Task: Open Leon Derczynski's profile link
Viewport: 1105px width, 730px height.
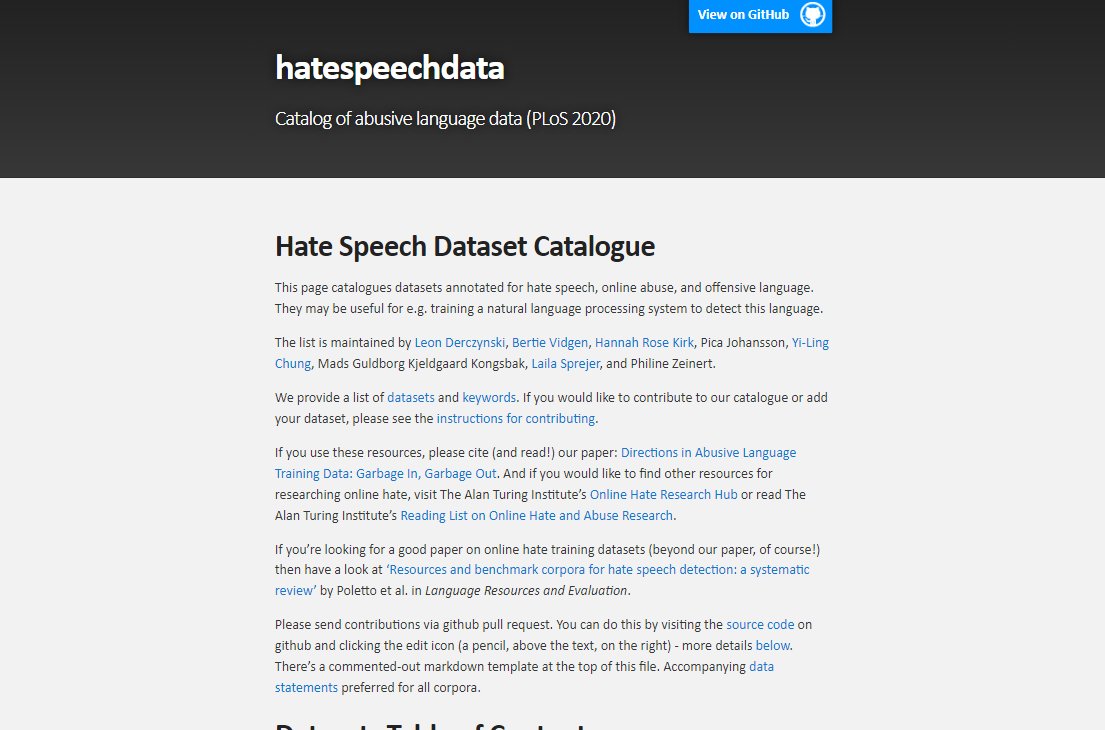Action: (x=459, y=342)
